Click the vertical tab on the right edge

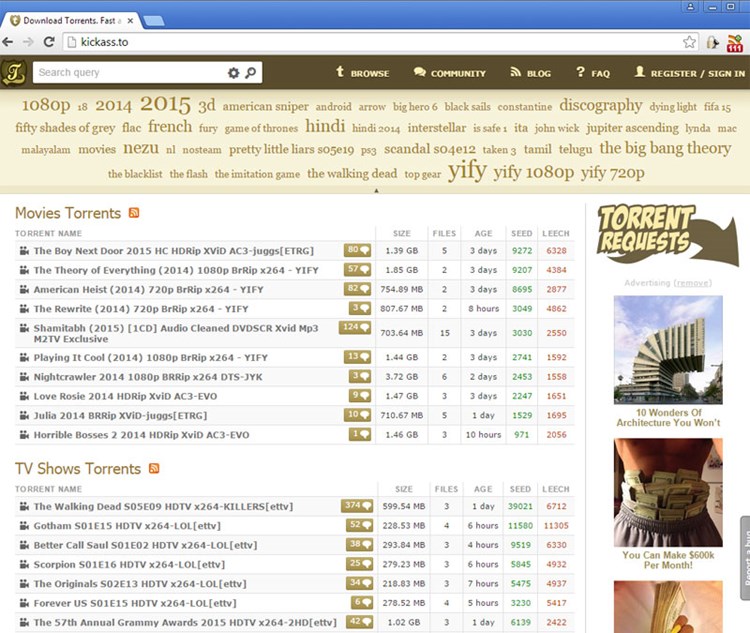click(x=745, y=558)
